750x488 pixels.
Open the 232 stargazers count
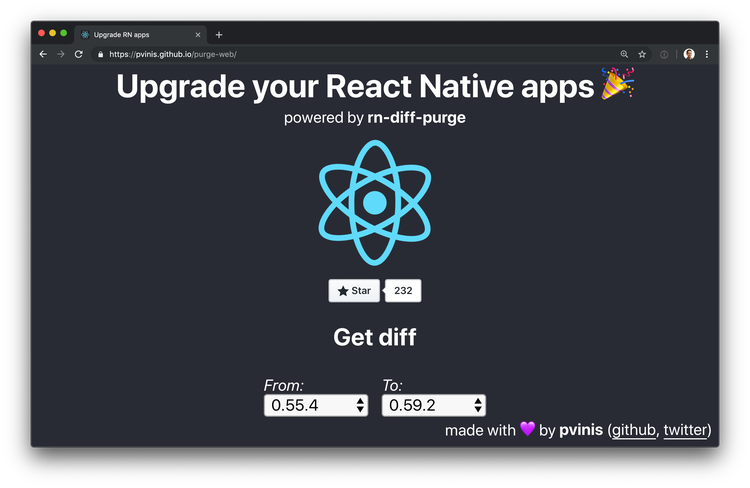tap(403, 290)
